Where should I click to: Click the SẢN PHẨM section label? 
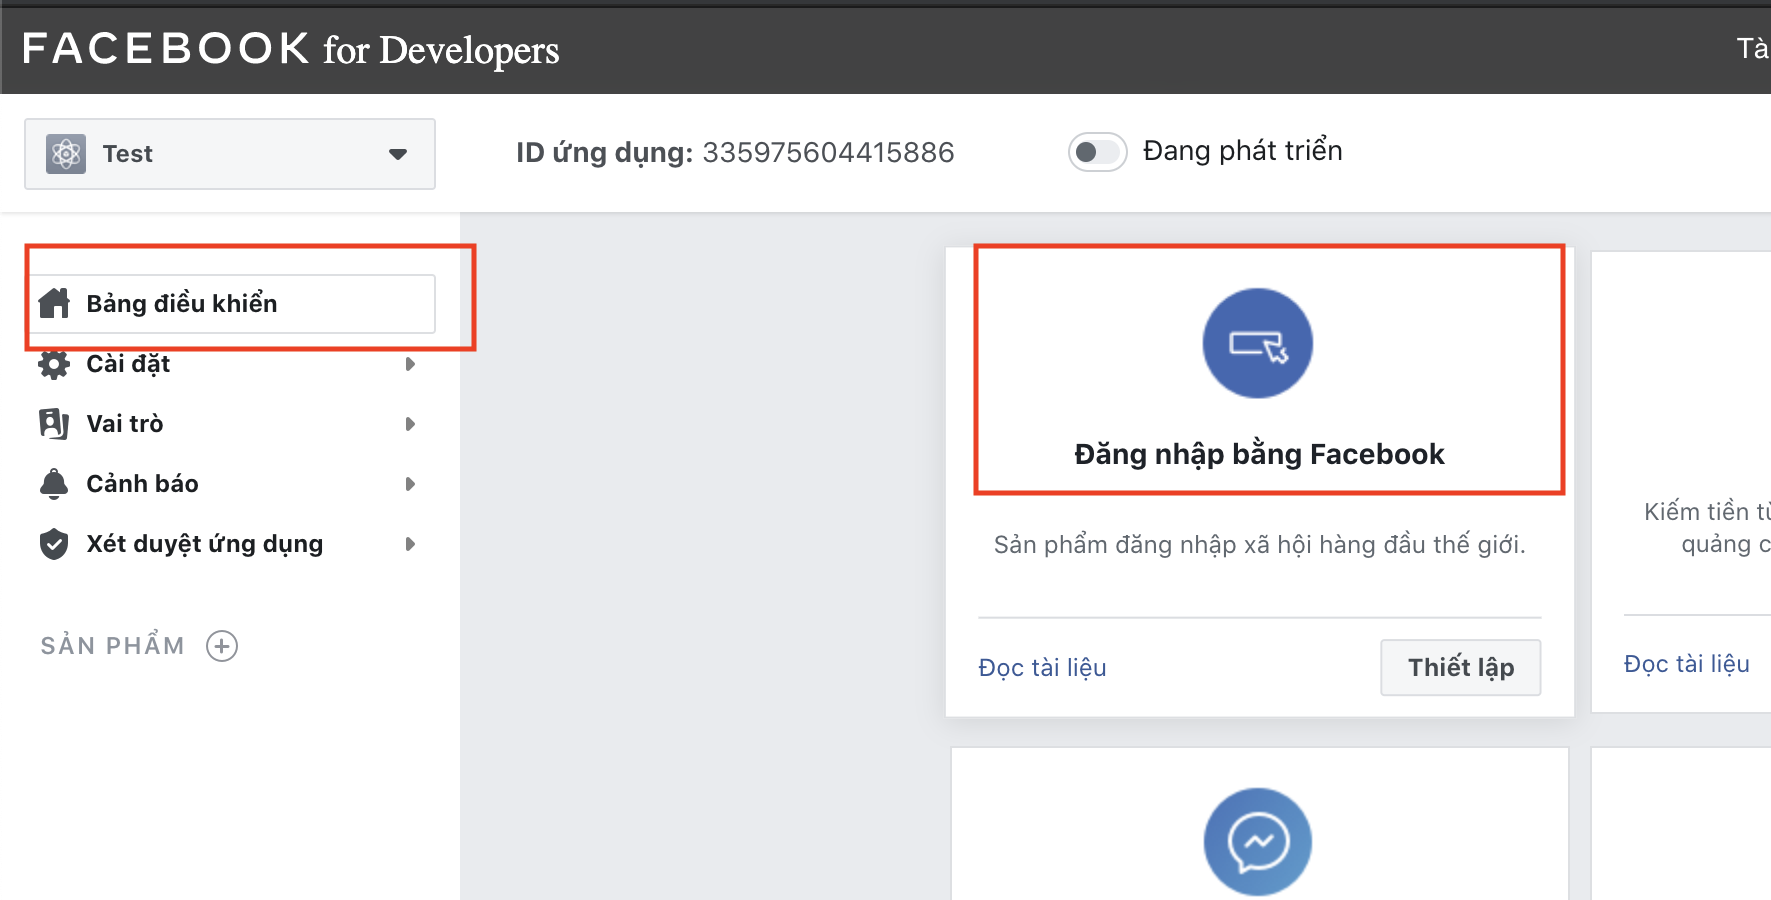(113, 645)
